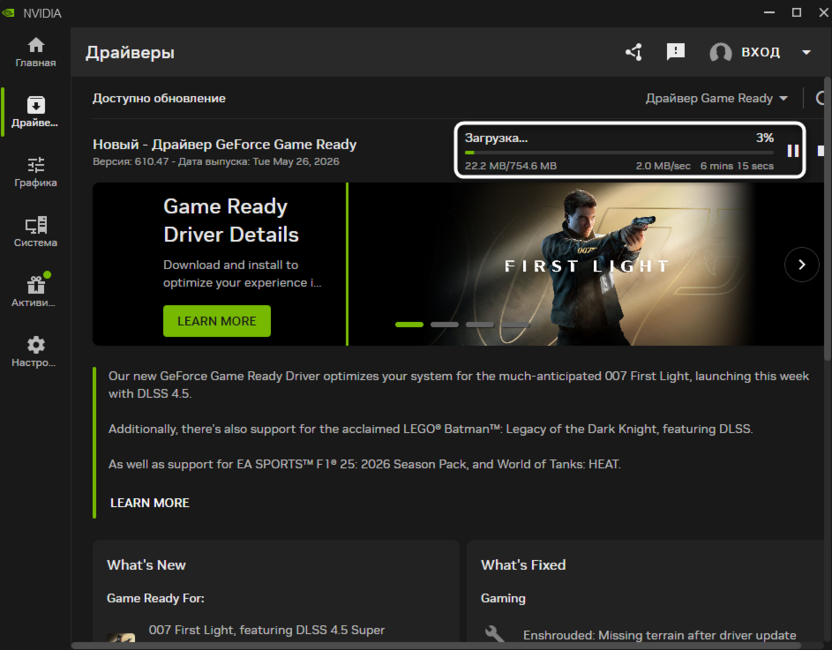The height and width of the screenshot is (650, 832).
Task: Select the first carousel indicator
Action: click(x=409, y=324)
